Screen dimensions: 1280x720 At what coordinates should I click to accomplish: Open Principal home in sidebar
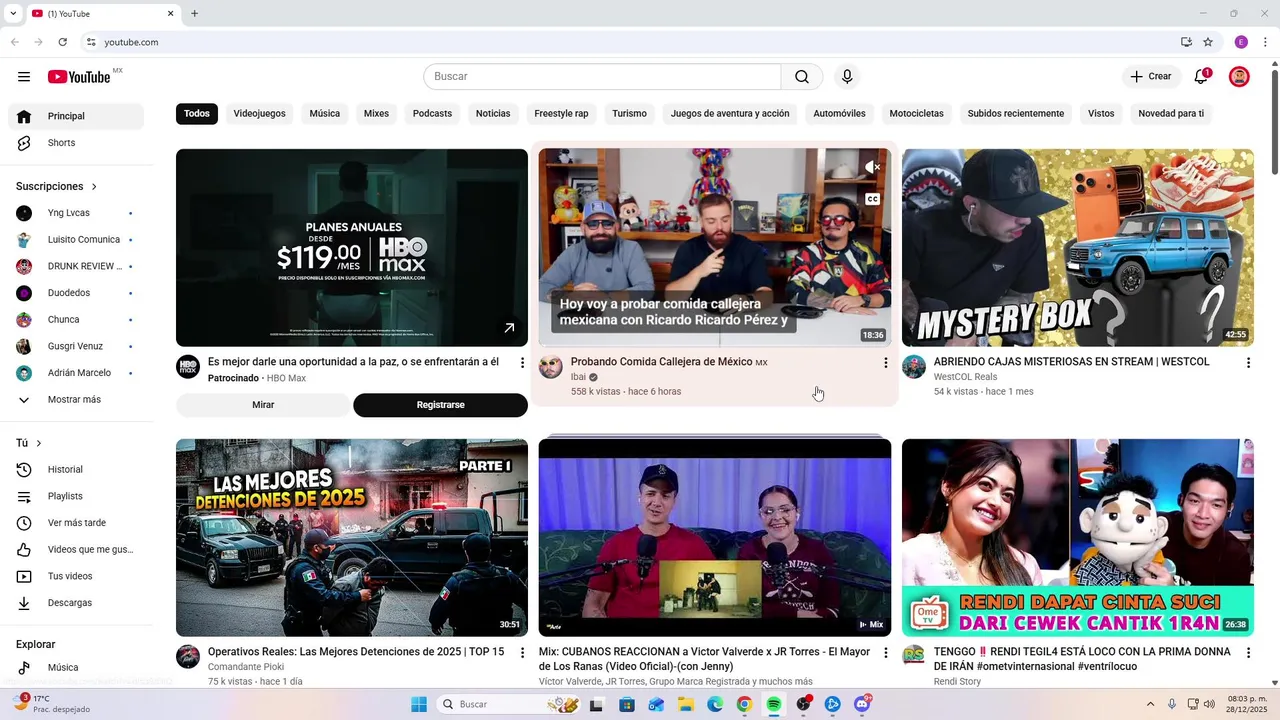click(76, 116)
